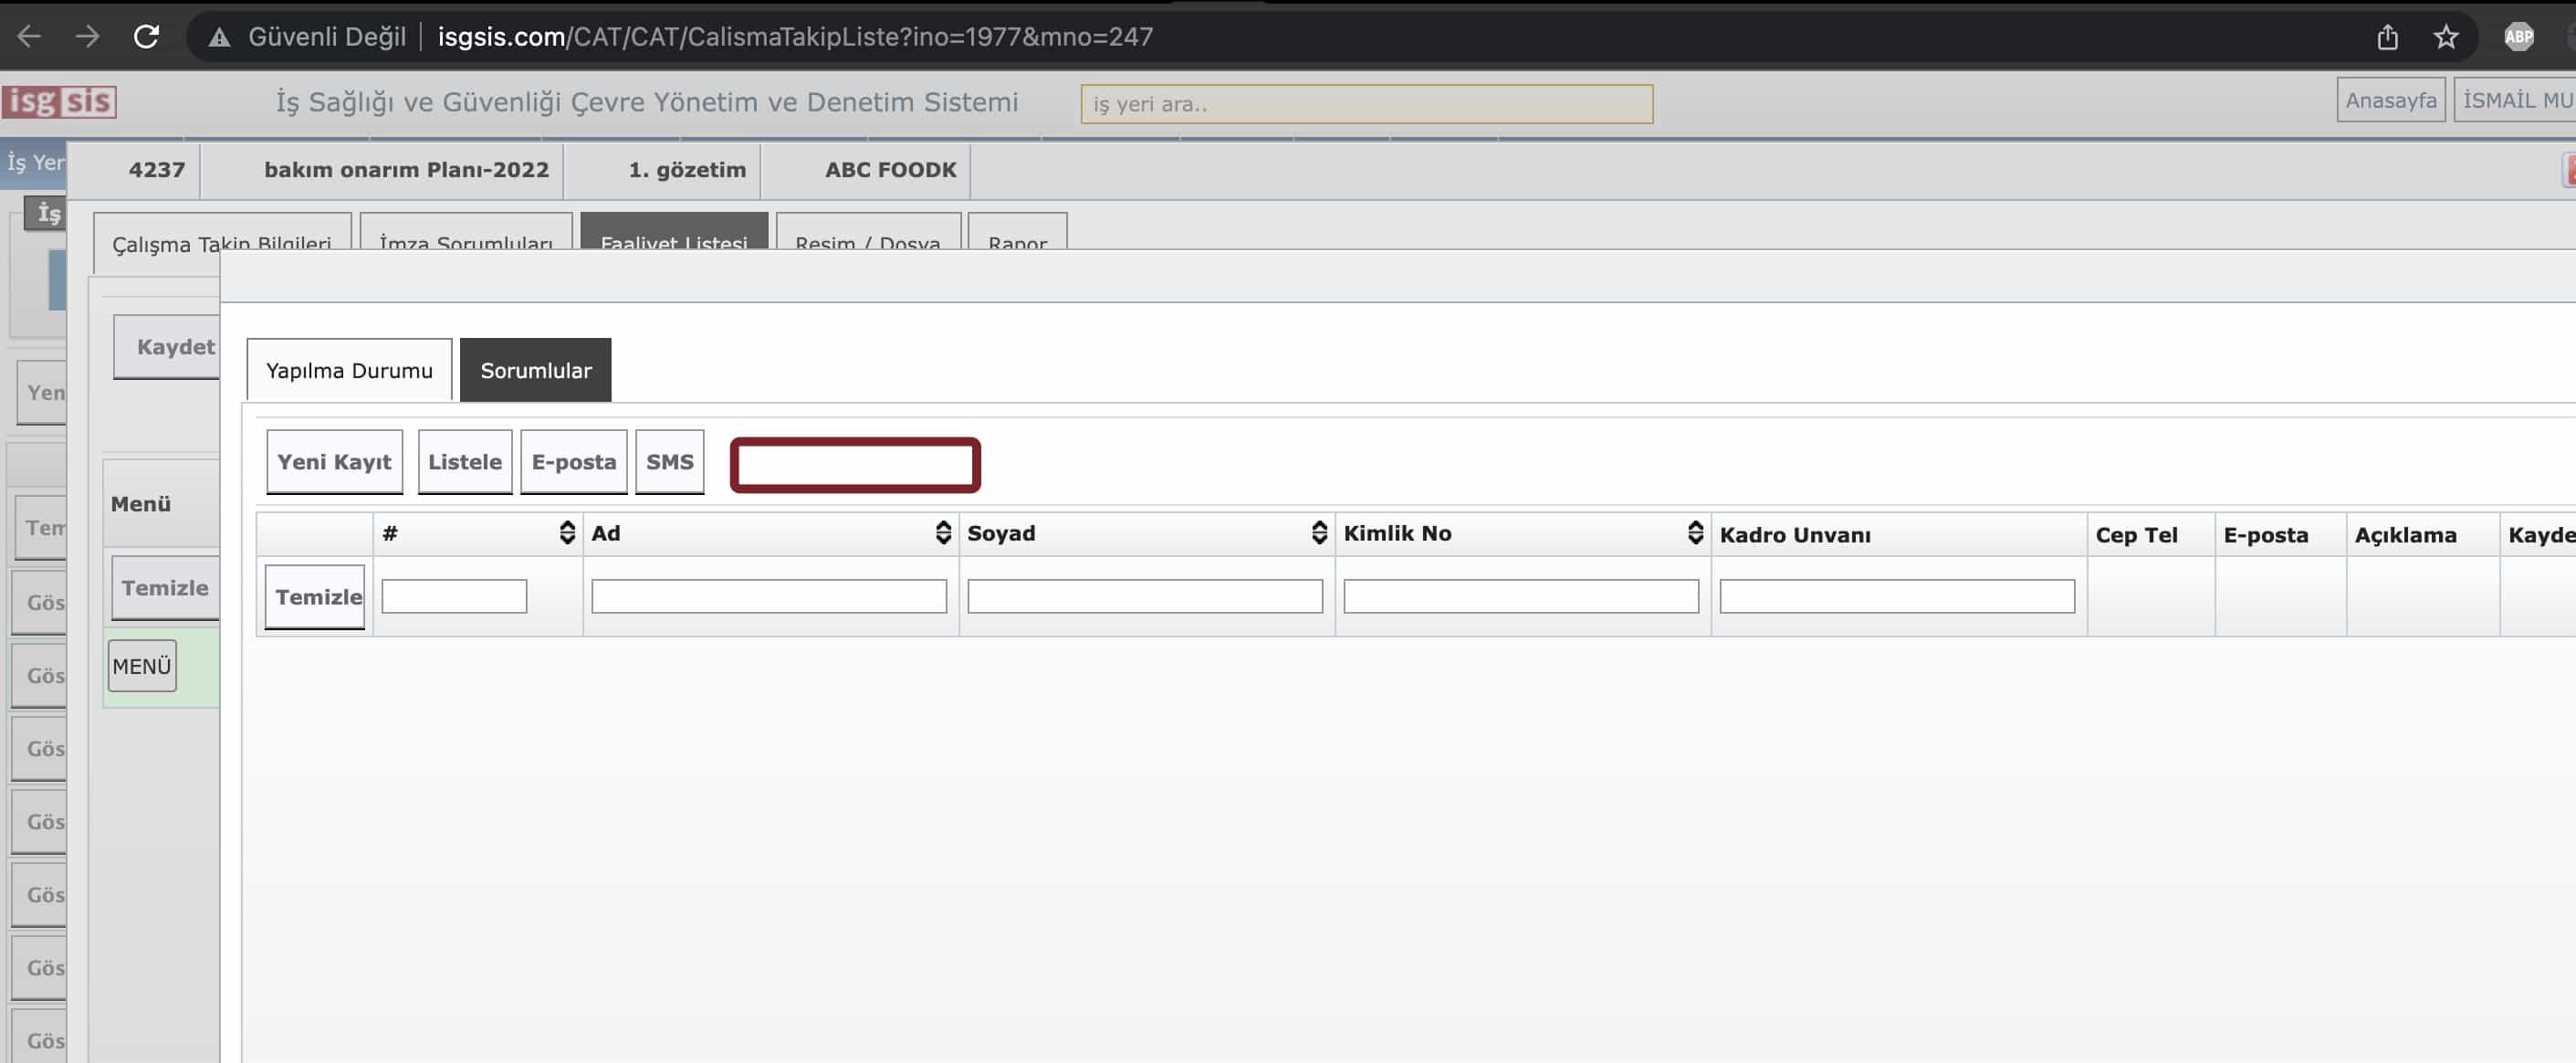
Task: Sort by the # column arrows
Action: (567, 532)
